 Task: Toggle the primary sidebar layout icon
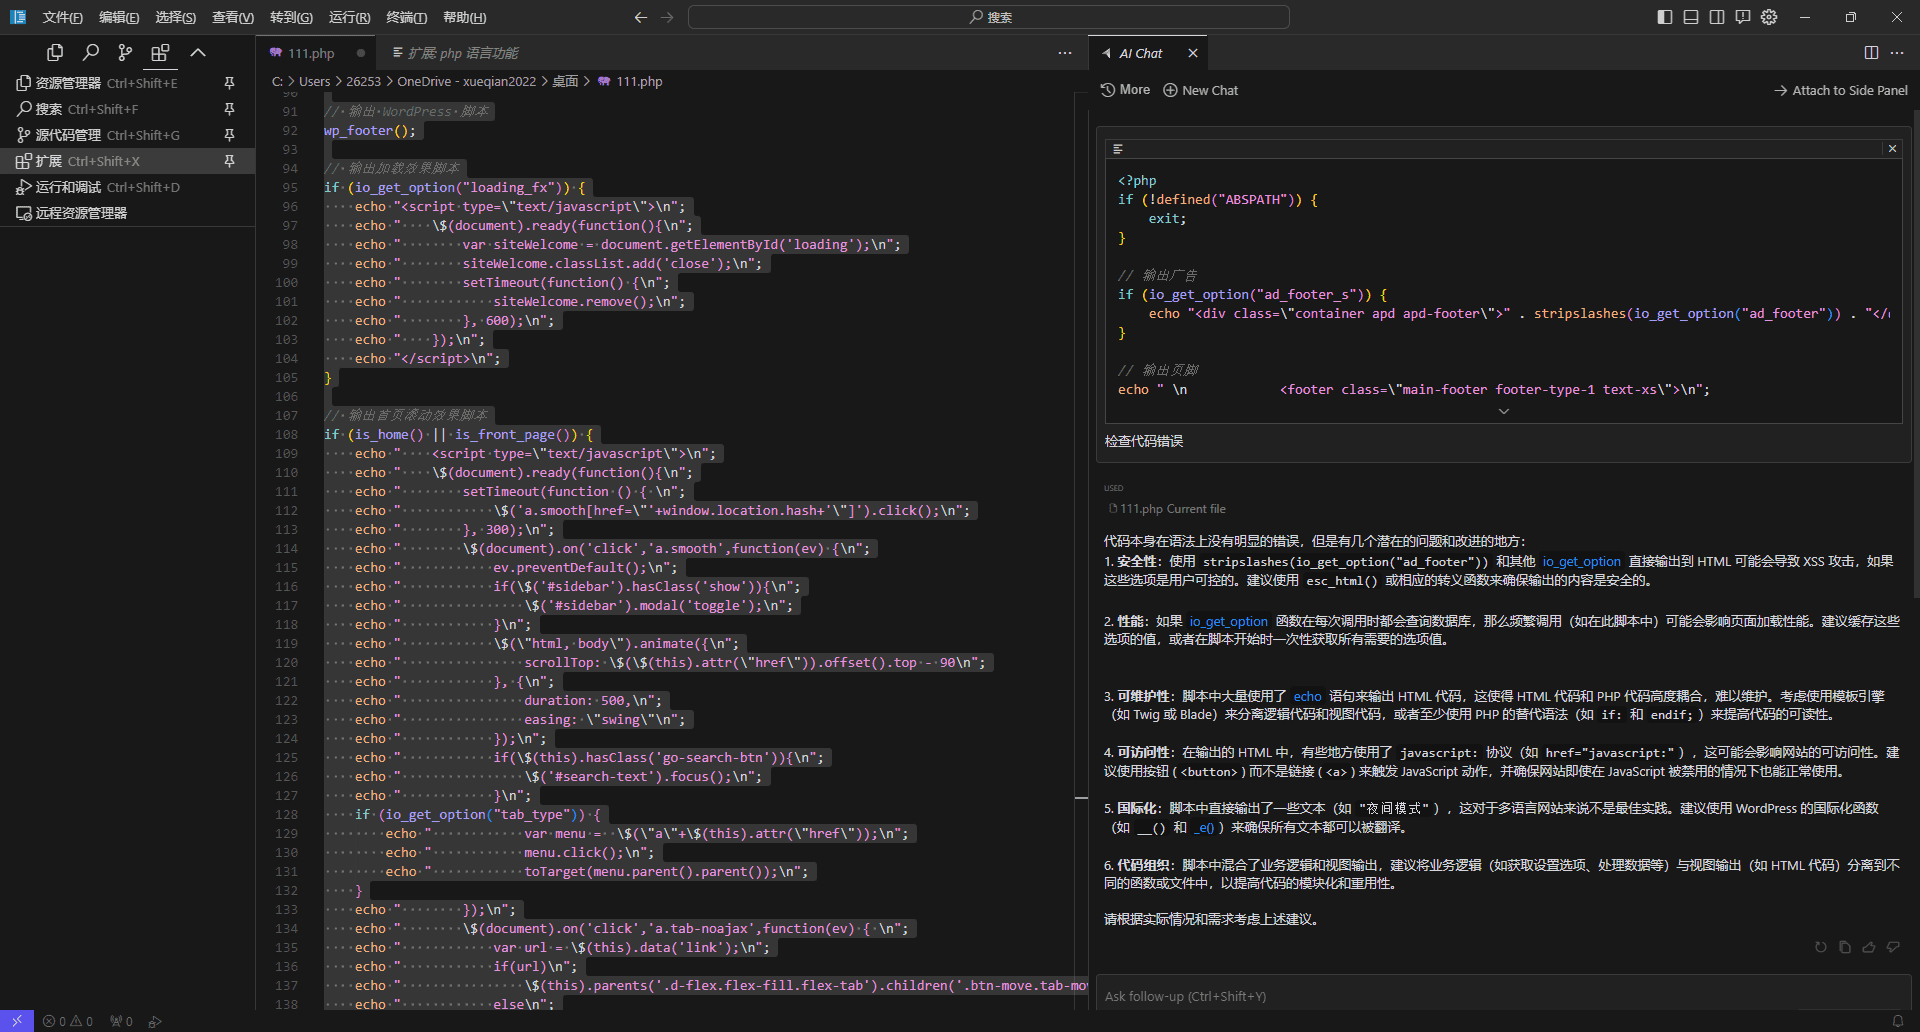click(x=1665, y=17)
